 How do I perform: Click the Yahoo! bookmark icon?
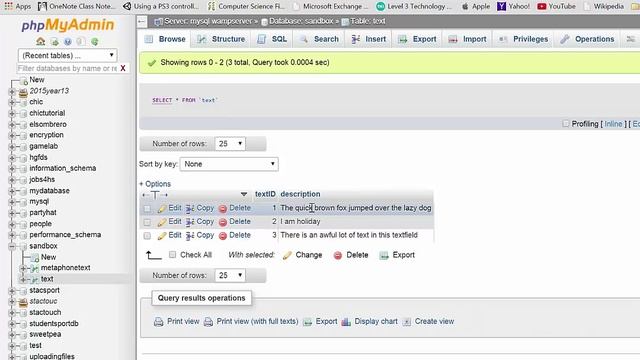click(x=502, y=6)
